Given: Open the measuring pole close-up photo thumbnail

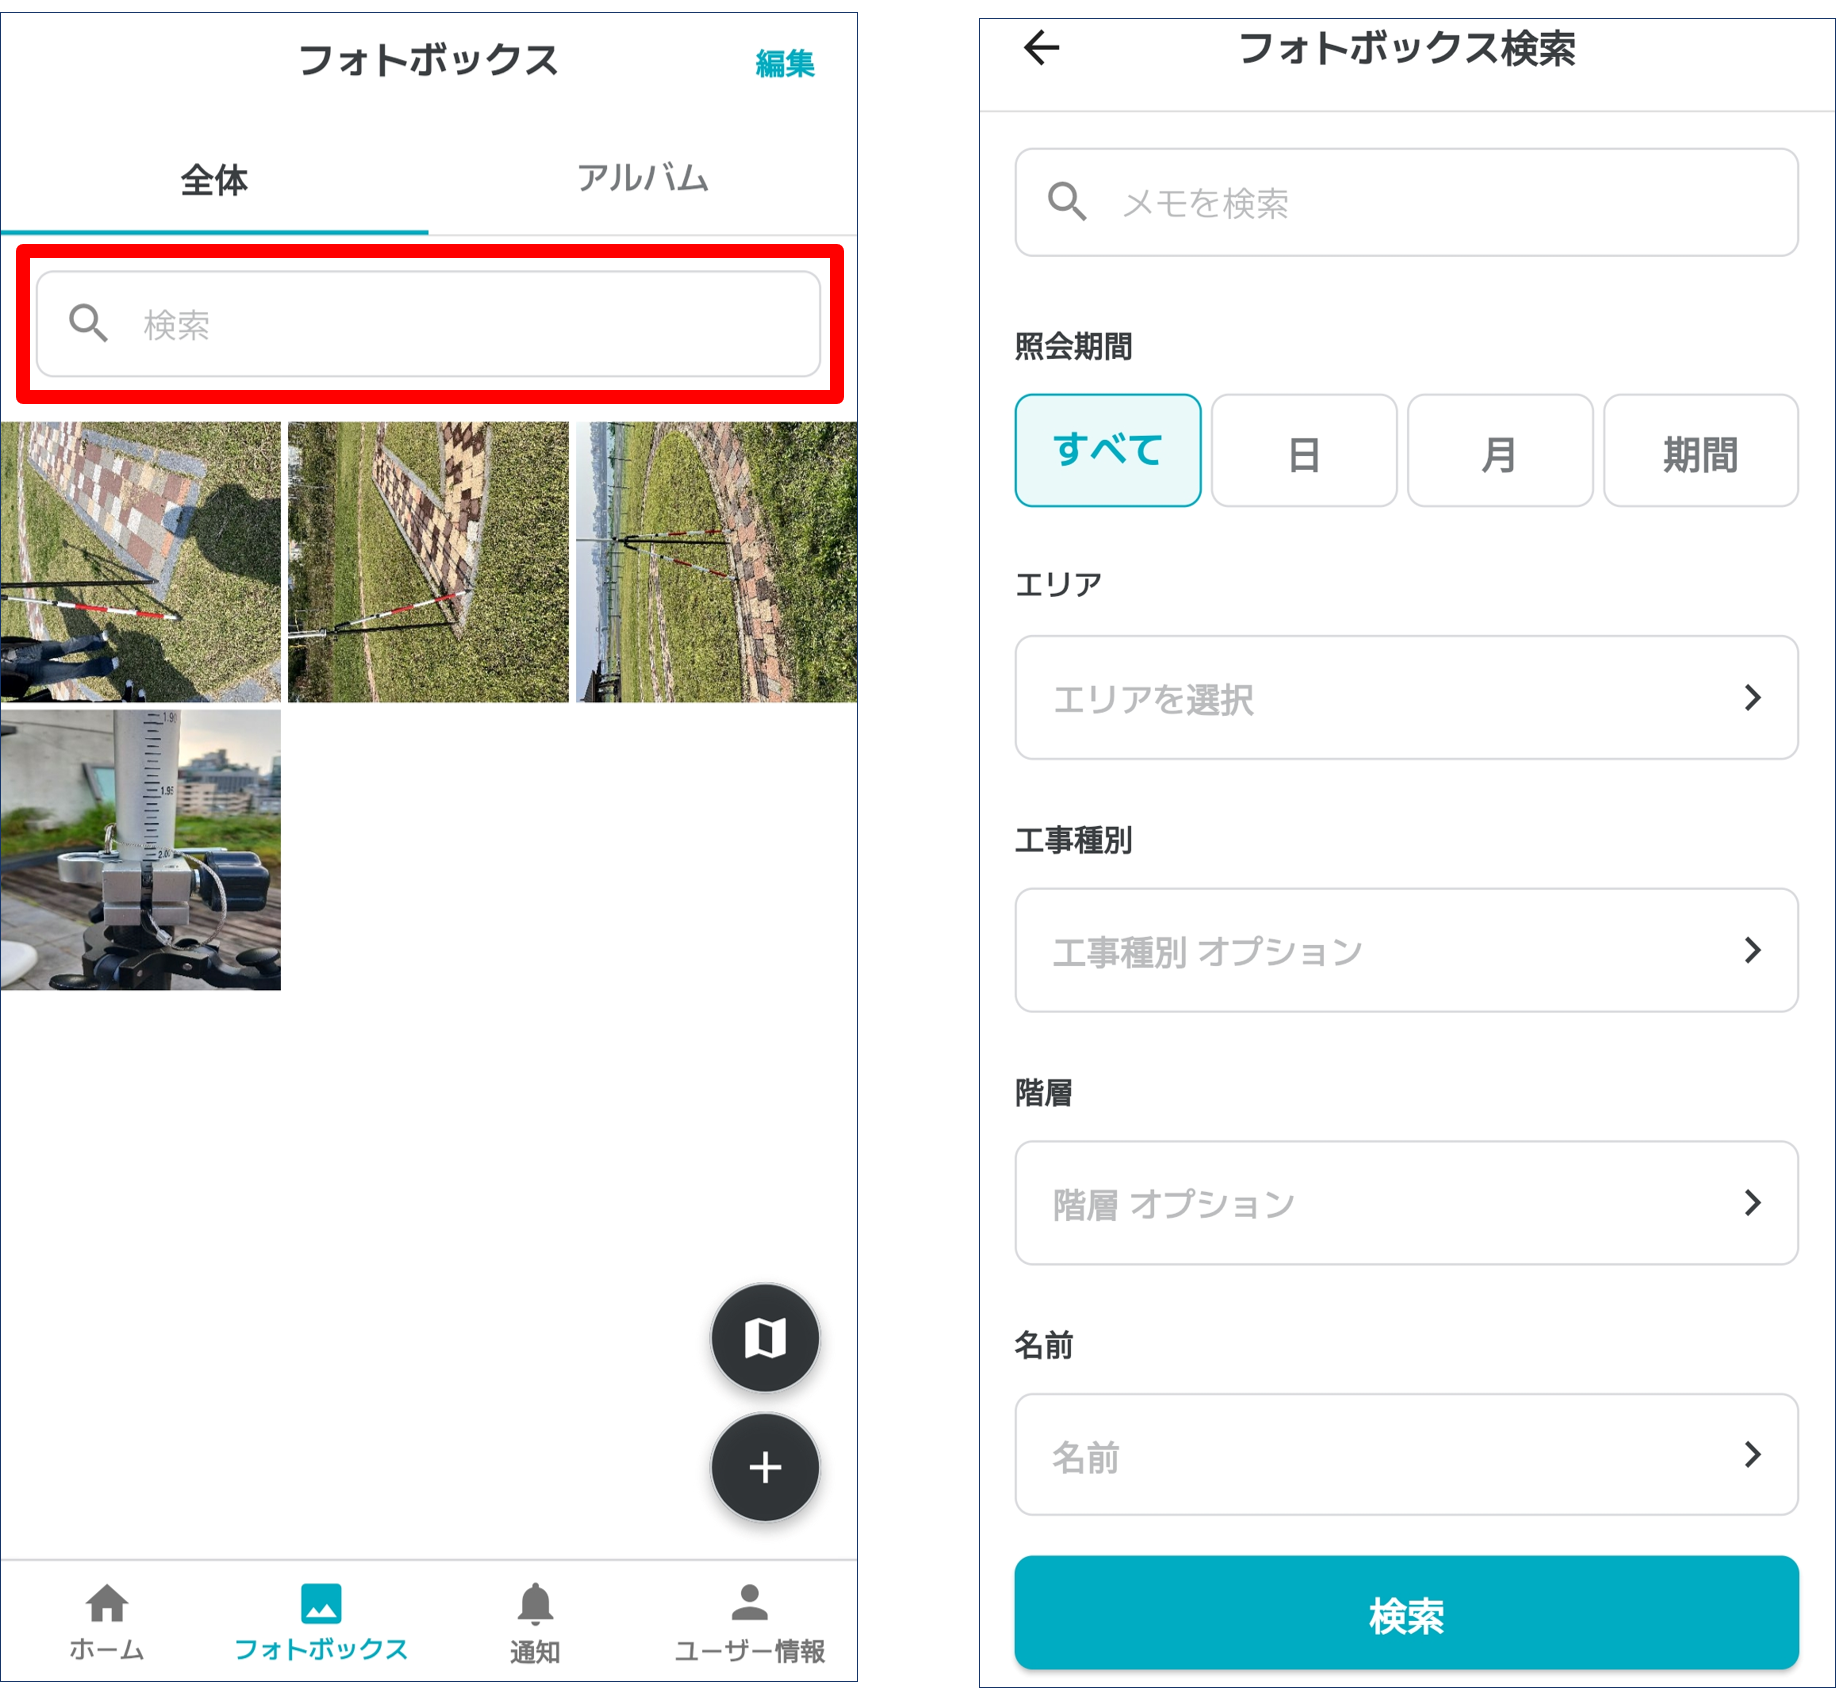Looking at the screenshot, I should coord(141,850).
